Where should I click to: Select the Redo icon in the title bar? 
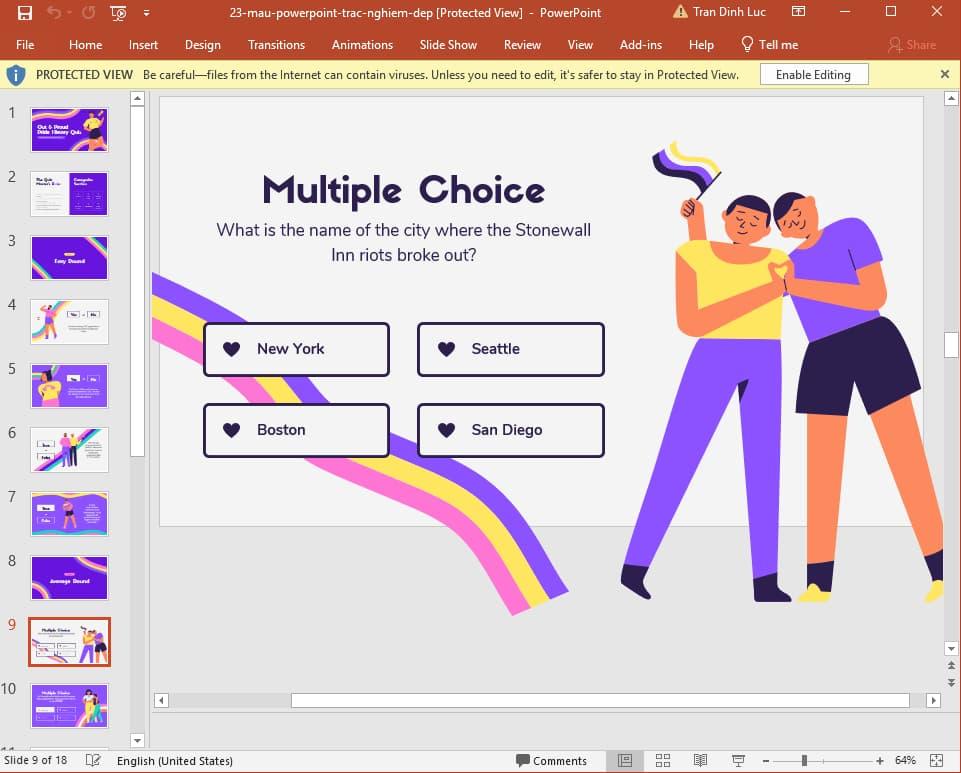87,12
